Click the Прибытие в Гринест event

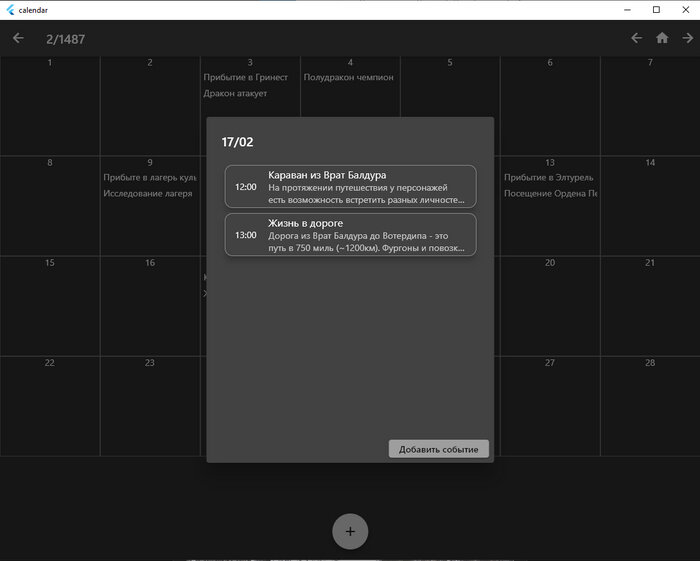coord(246,77)
